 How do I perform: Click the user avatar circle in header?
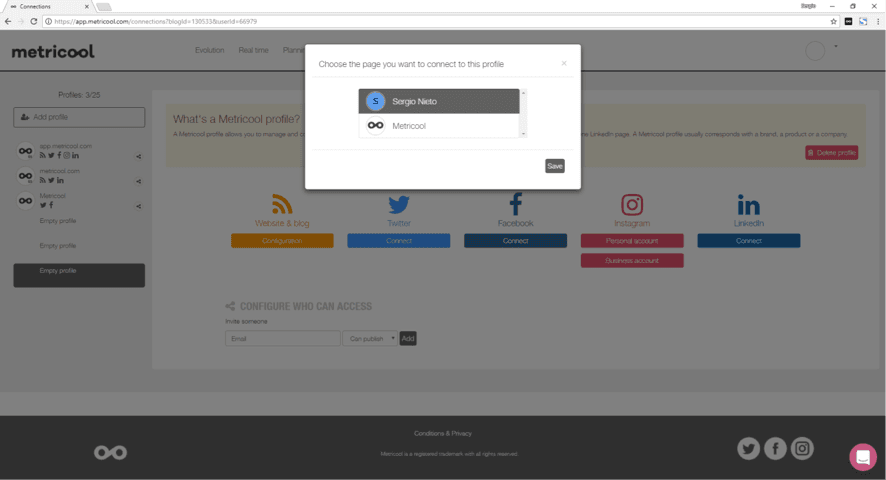click(815, 51)
